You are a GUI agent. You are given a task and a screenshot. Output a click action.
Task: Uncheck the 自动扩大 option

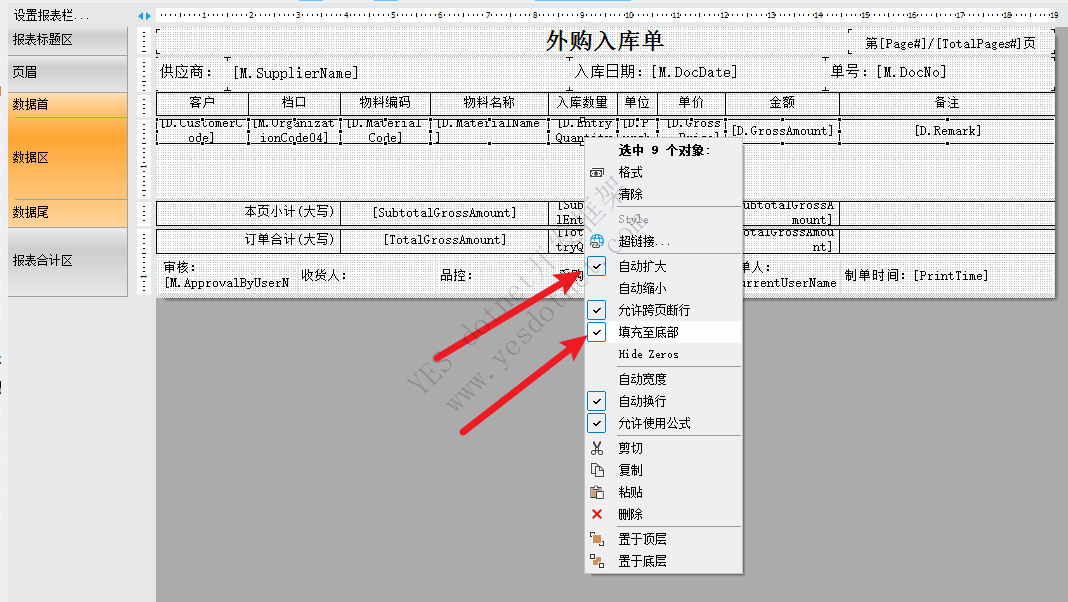point(597,266)
